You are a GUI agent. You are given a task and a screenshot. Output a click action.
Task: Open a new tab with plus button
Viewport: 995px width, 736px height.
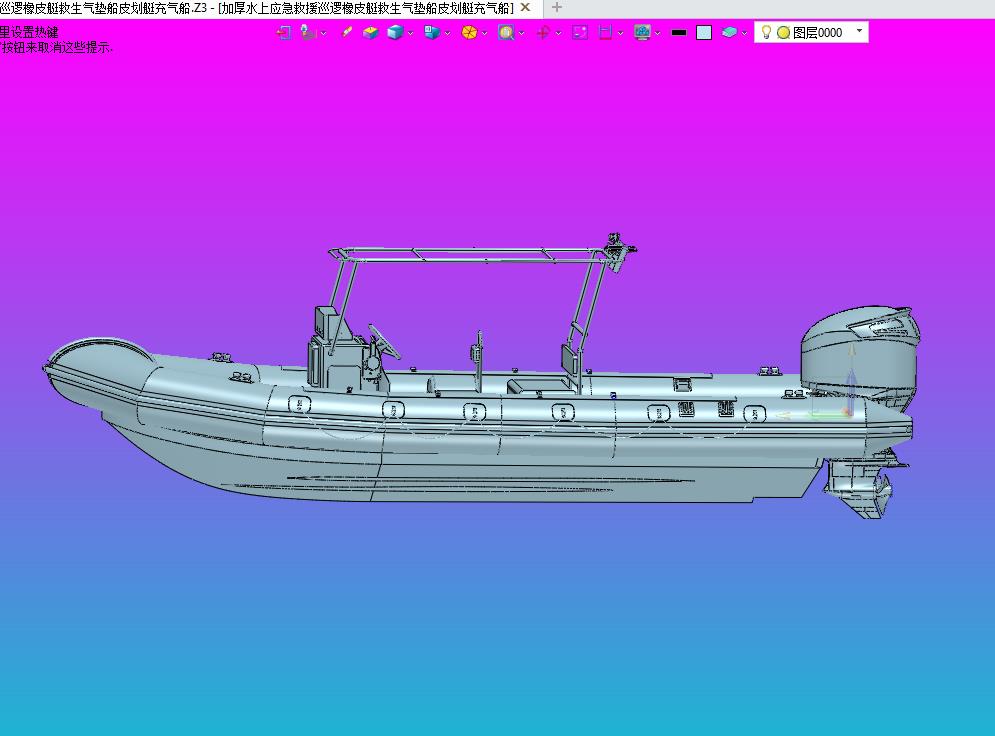tap(557, 7)
